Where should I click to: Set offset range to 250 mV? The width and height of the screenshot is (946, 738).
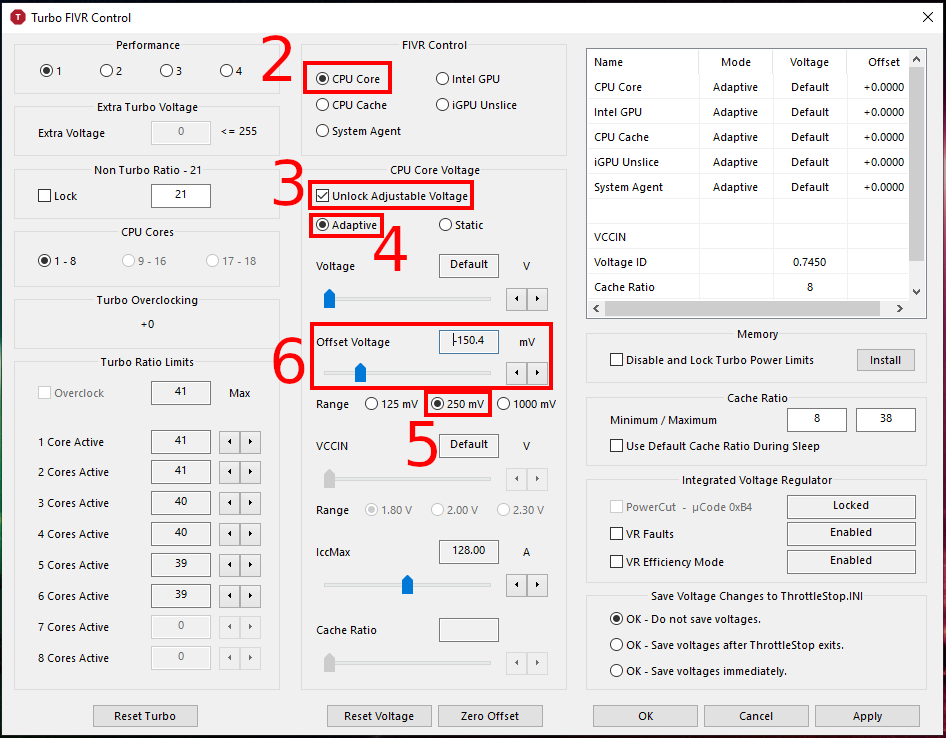pos(458,404)
